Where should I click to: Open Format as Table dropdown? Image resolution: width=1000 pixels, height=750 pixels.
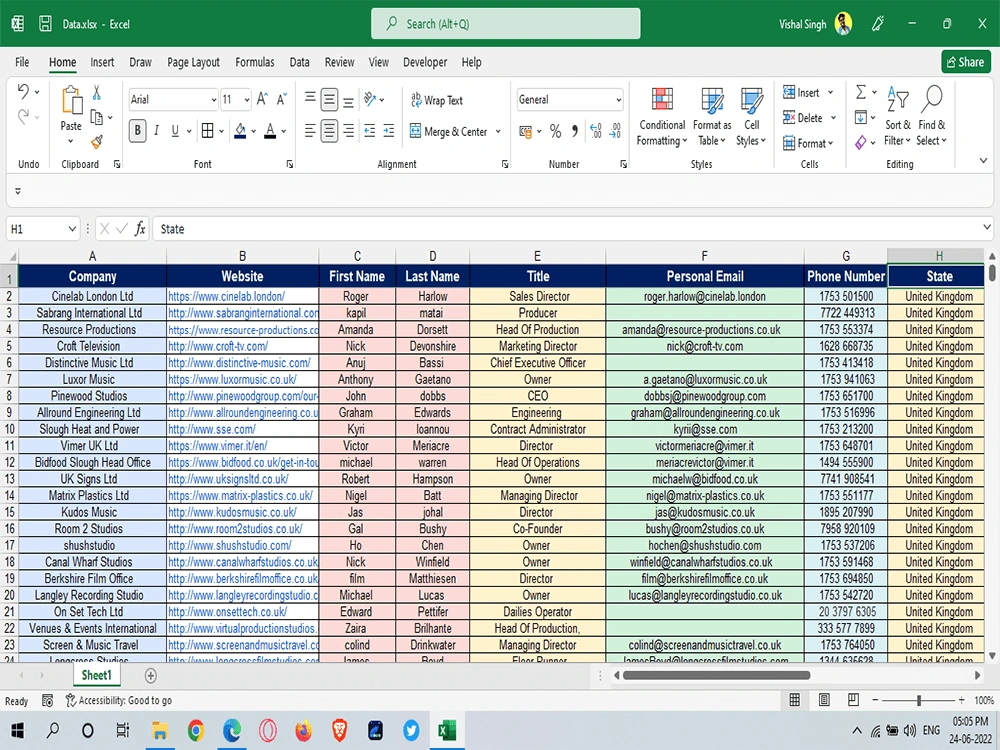pos(712,117)
